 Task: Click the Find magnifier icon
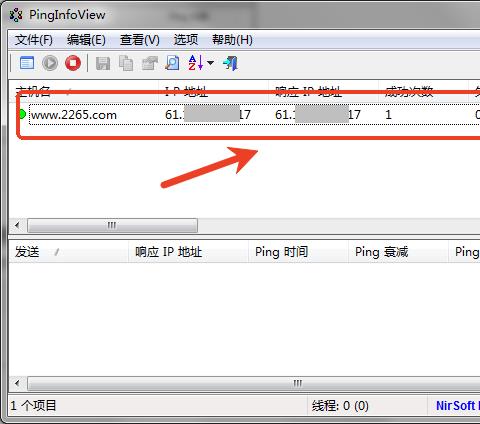172,63
